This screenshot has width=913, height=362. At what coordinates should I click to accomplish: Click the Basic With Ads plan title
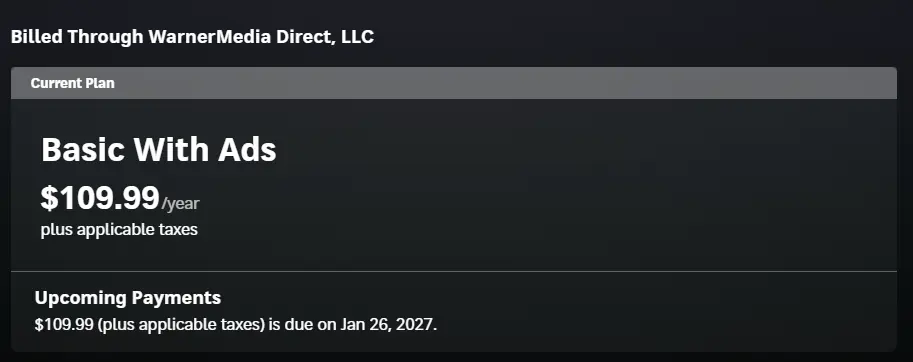158,150
